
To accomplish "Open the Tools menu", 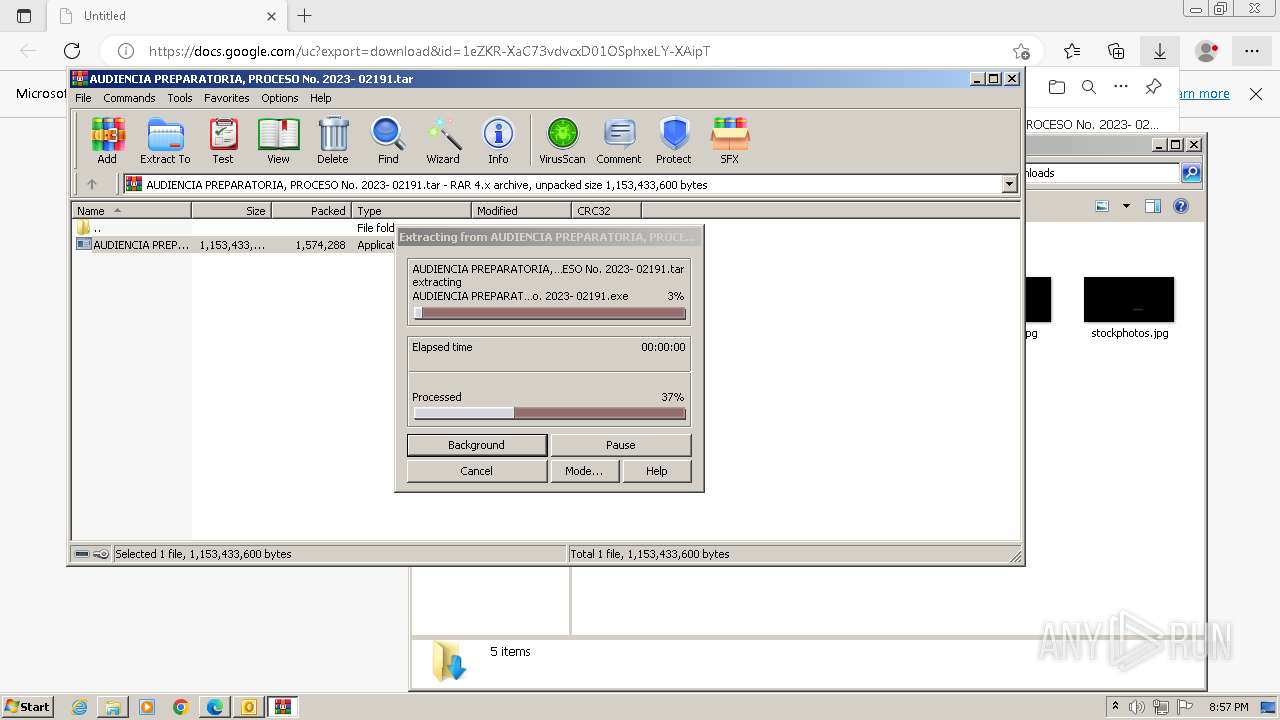I will pyautogui.click(x=180, y=98).
